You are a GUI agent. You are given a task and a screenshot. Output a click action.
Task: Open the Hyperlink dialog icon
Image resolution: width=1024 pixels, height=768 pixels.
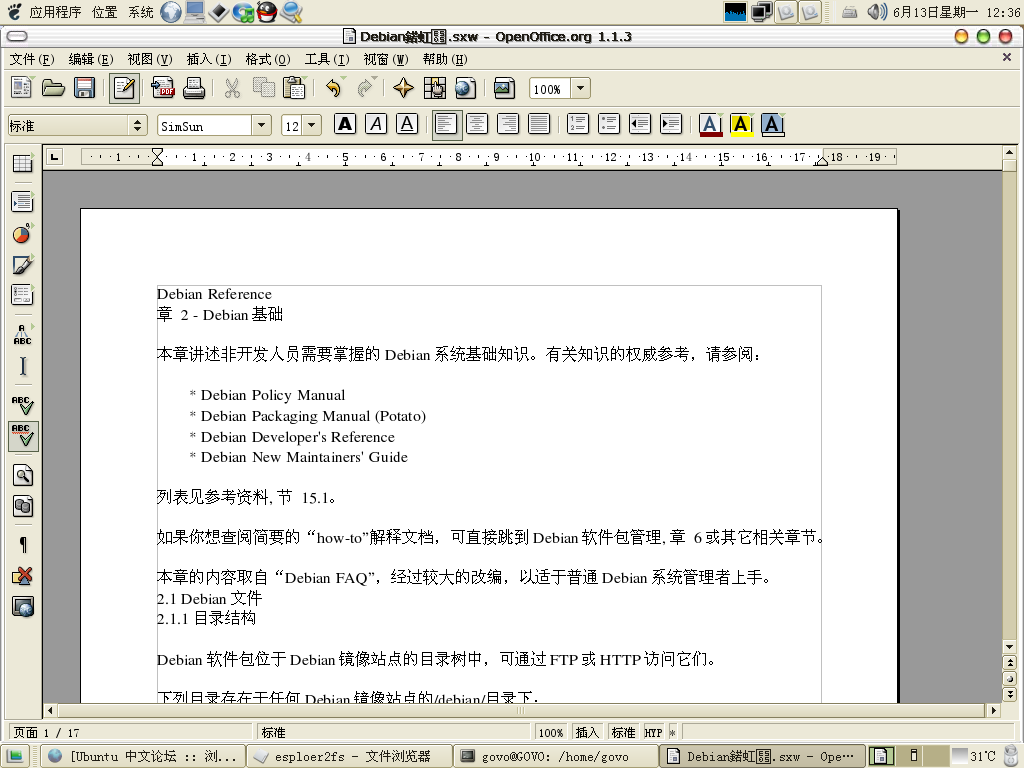pyautogui.click(x=466, y=88)
